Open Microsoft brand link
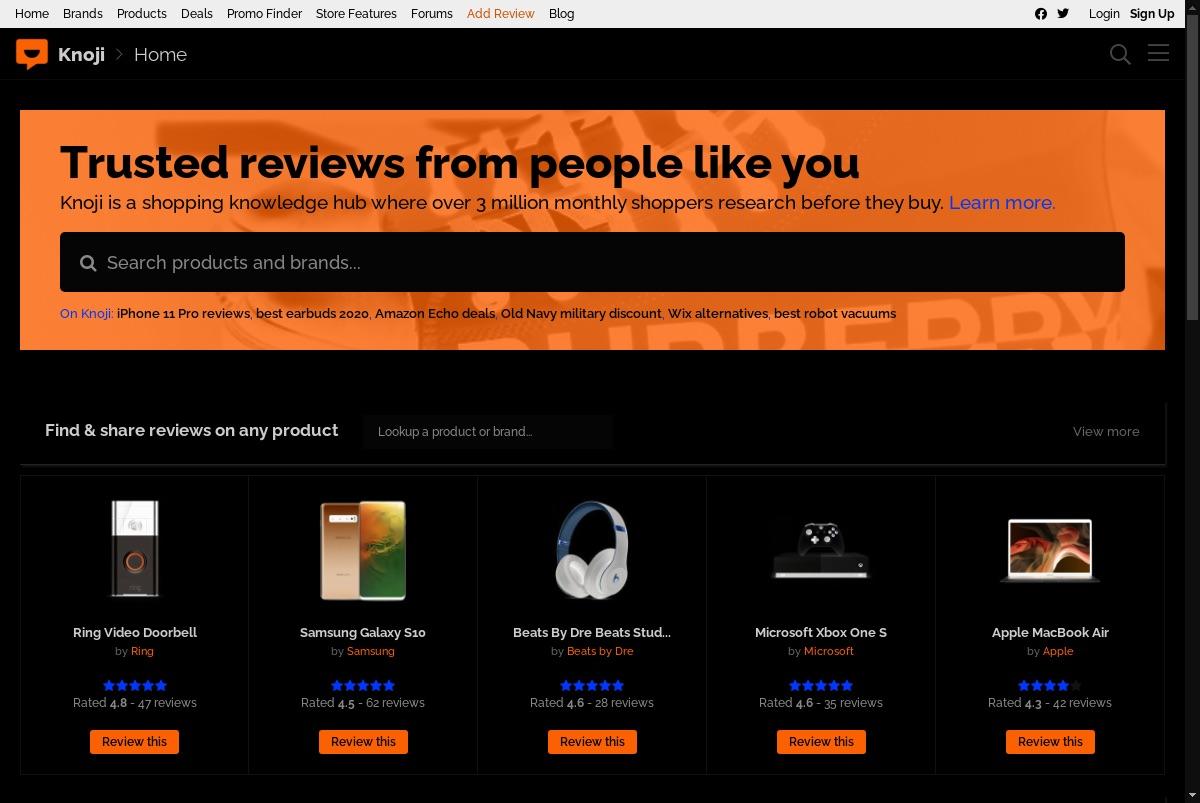Image resolution: width=1200 pixels, height=803 pixels. pyautogui.click(x=829, y=651)
